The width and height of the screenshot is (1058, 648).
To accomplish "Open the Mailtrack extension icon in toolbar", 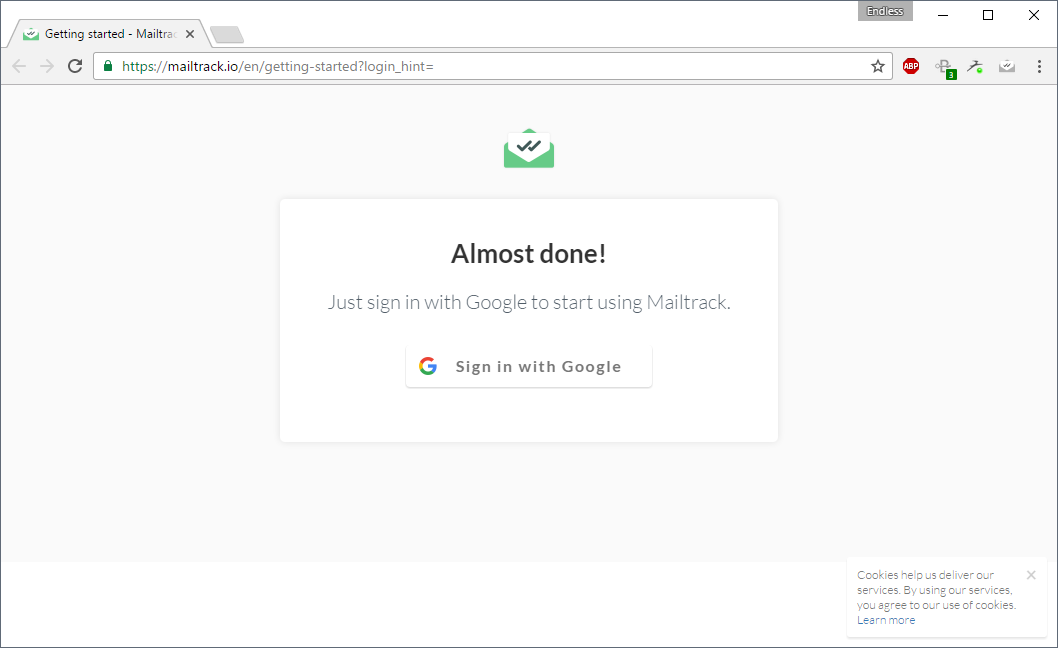I will 1007,66.
